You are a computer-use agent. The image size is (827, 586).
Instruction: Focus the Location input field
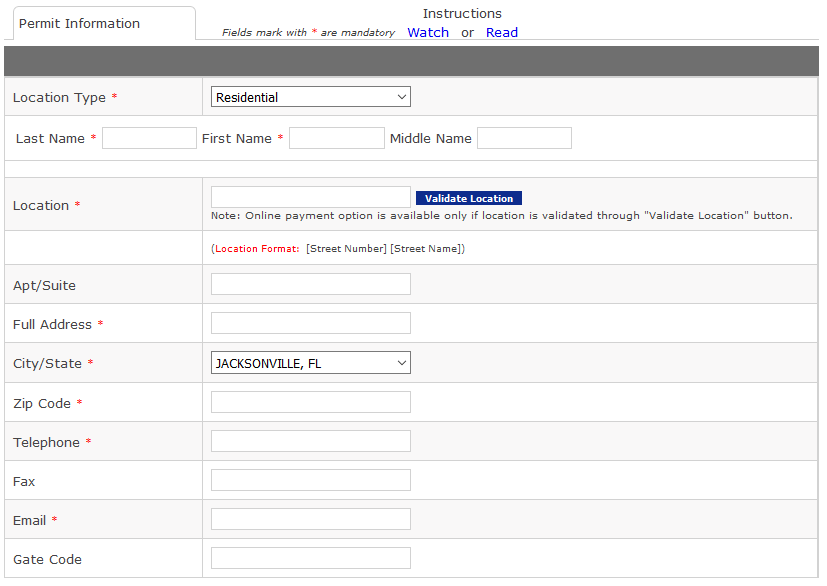point(311,197)
